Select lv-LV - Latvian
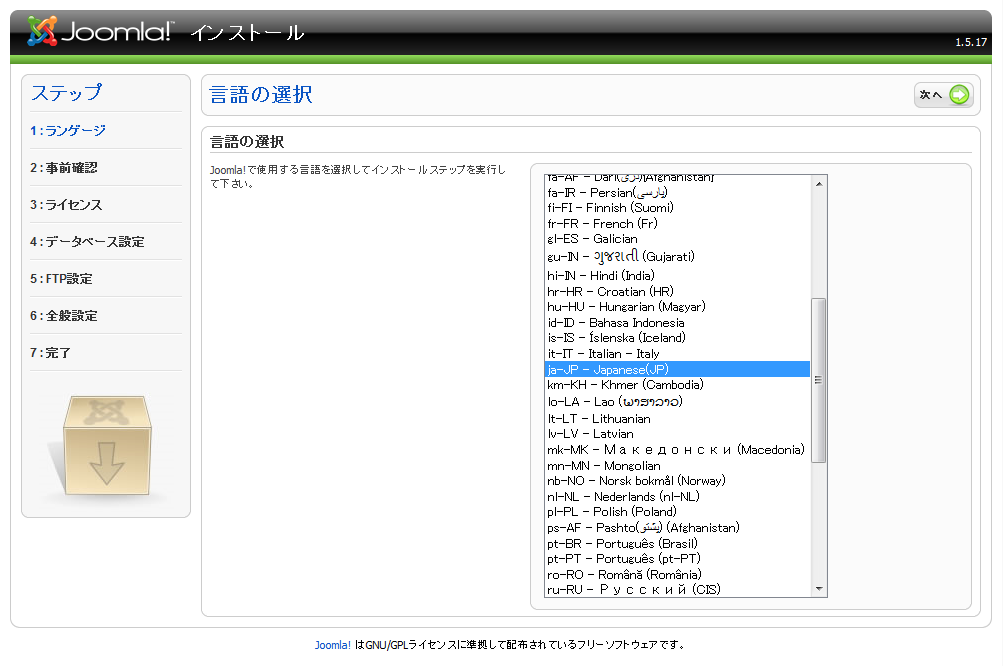This screenshot has height=666, width=1003. pos(677,434)
